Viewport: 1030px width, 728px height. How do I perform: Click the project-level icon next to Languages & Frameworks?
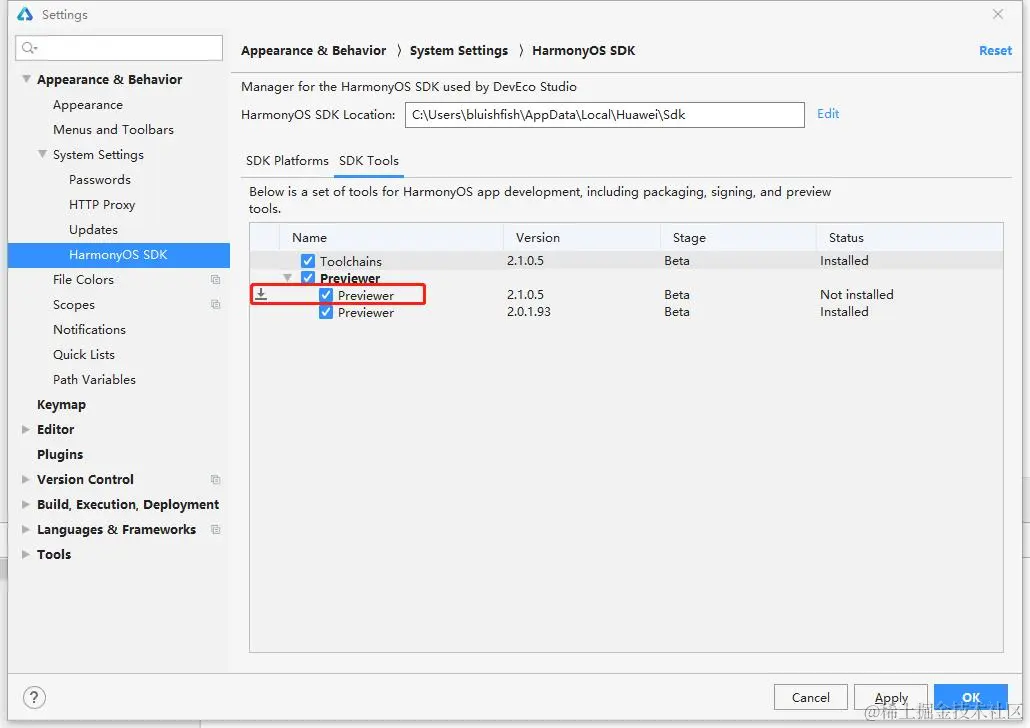click(215, 530)
